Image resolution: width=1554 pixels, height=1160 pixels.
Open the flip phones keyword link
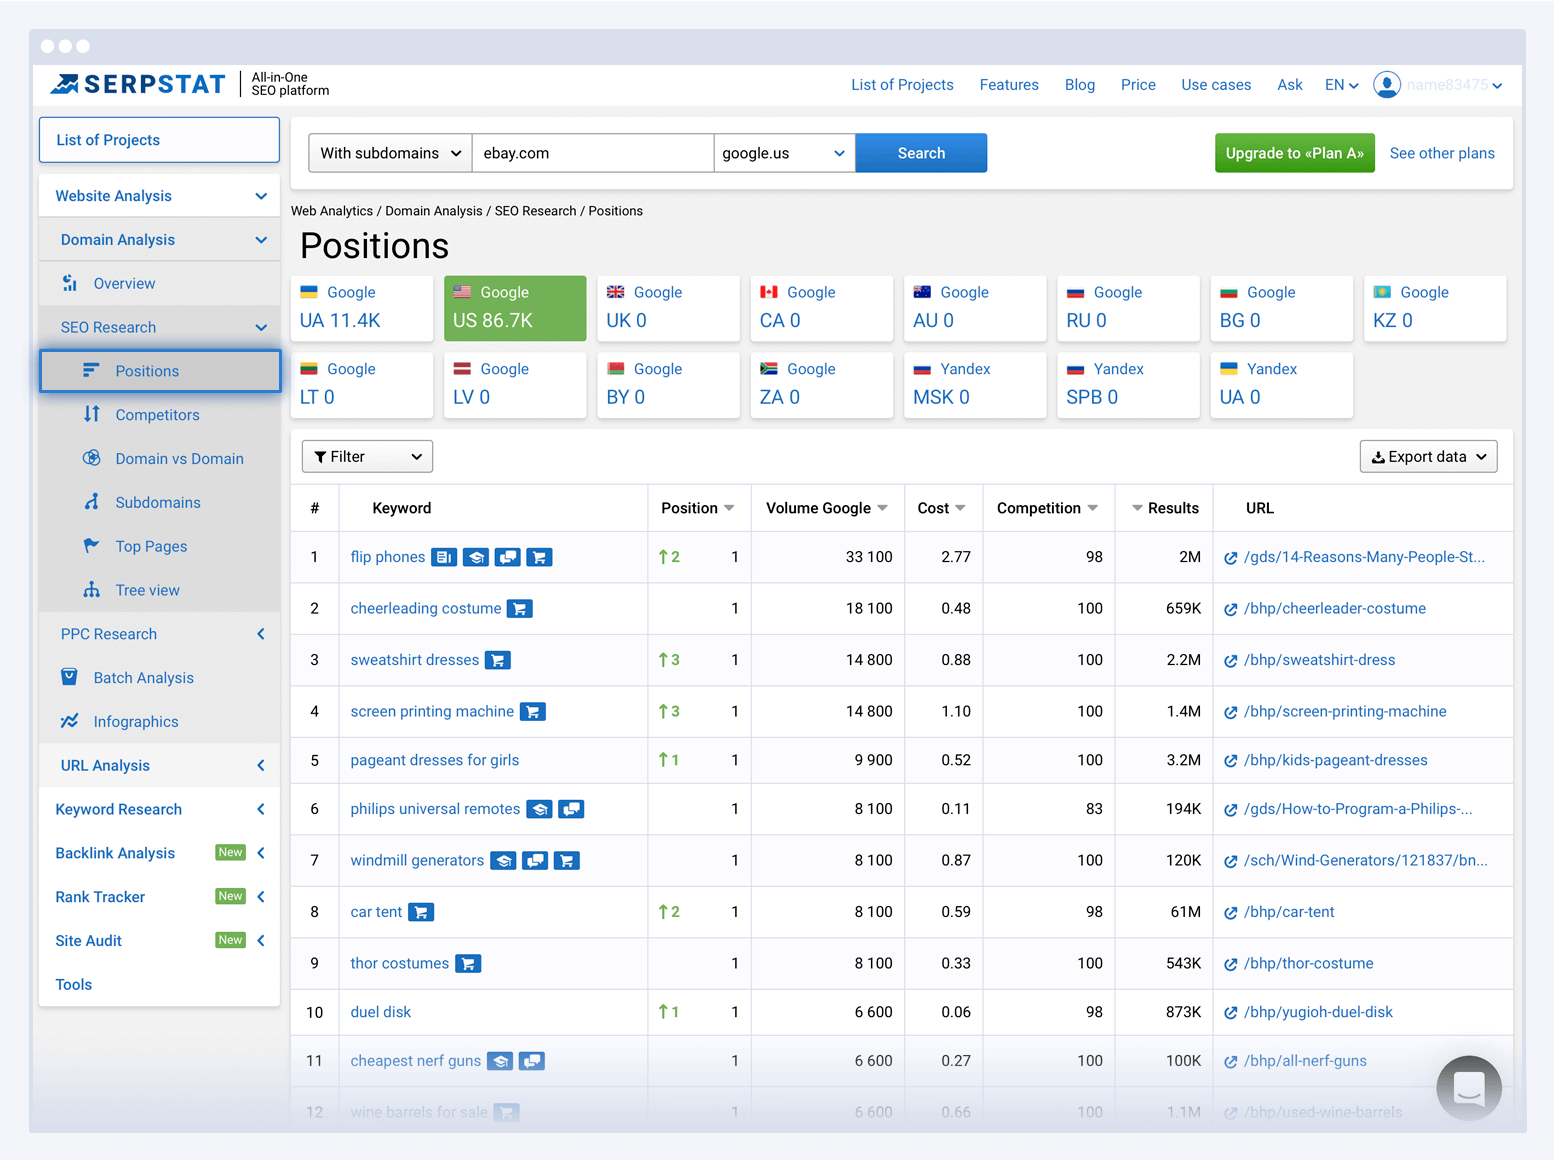pos(388,557)
